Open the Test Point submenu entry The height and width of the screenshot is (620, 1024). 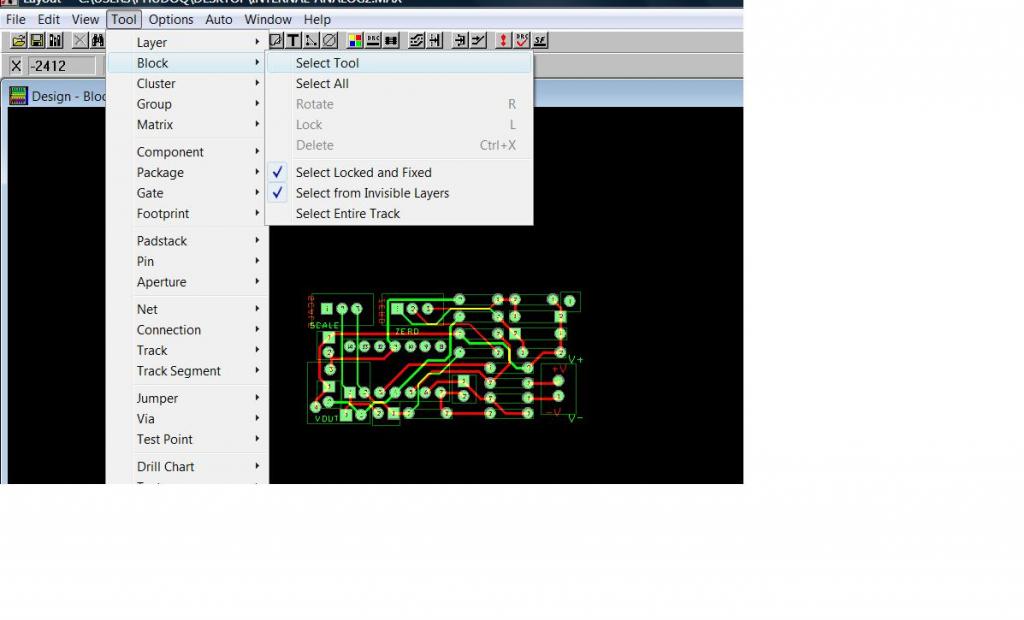pyautogui.click(x=187, y=440)
